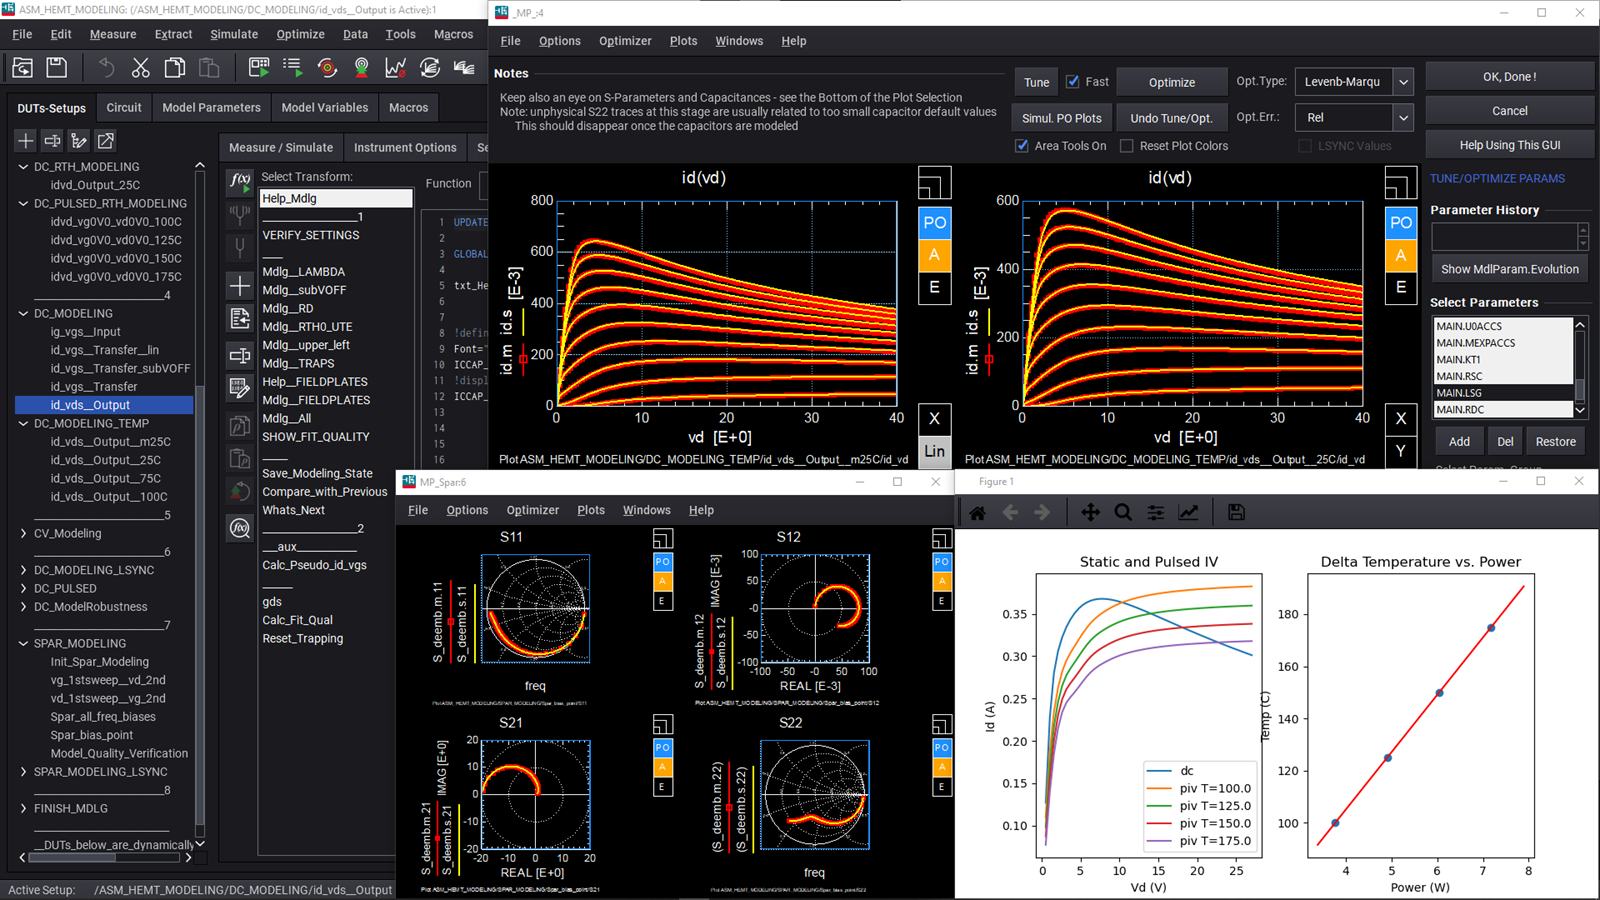Collapse the DC_MODELING tree section
This screenshot has width=1600, height=900.
coord(23,313)
